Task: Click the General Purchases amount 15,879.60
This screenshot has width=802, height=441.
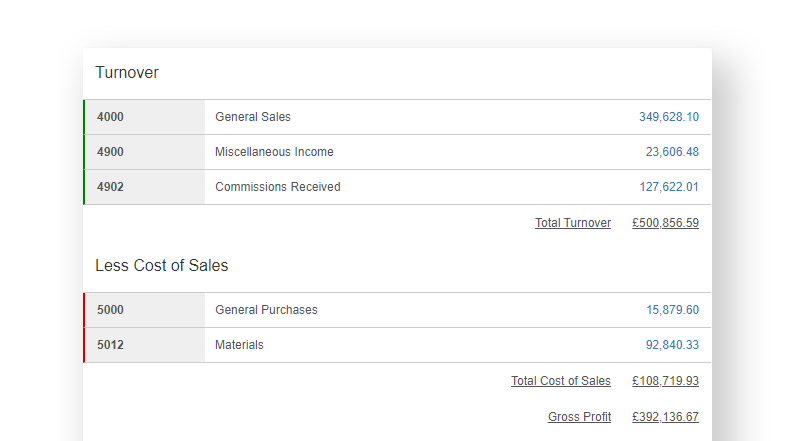Action: point(672,310)
